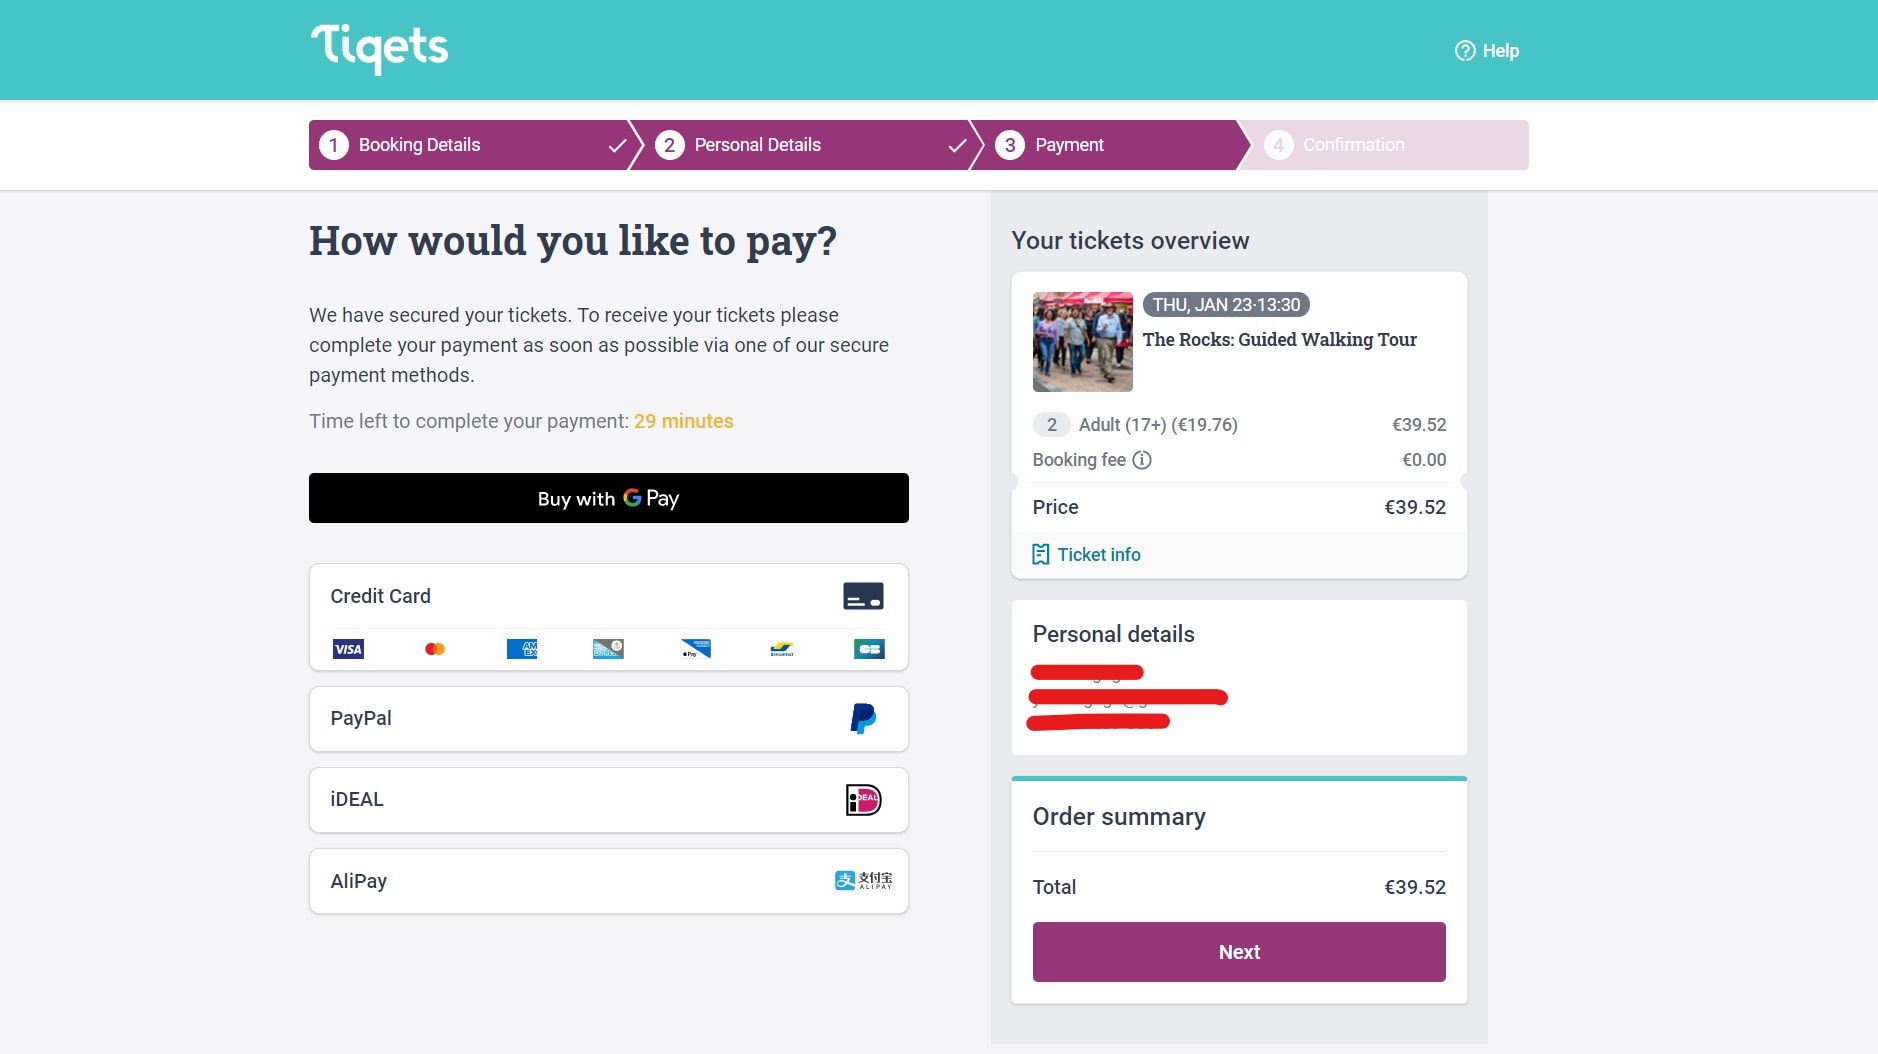This screenshot has width=1878, height=1054.
Task: Select iDEAL as payment method
Action: [609, 800]
